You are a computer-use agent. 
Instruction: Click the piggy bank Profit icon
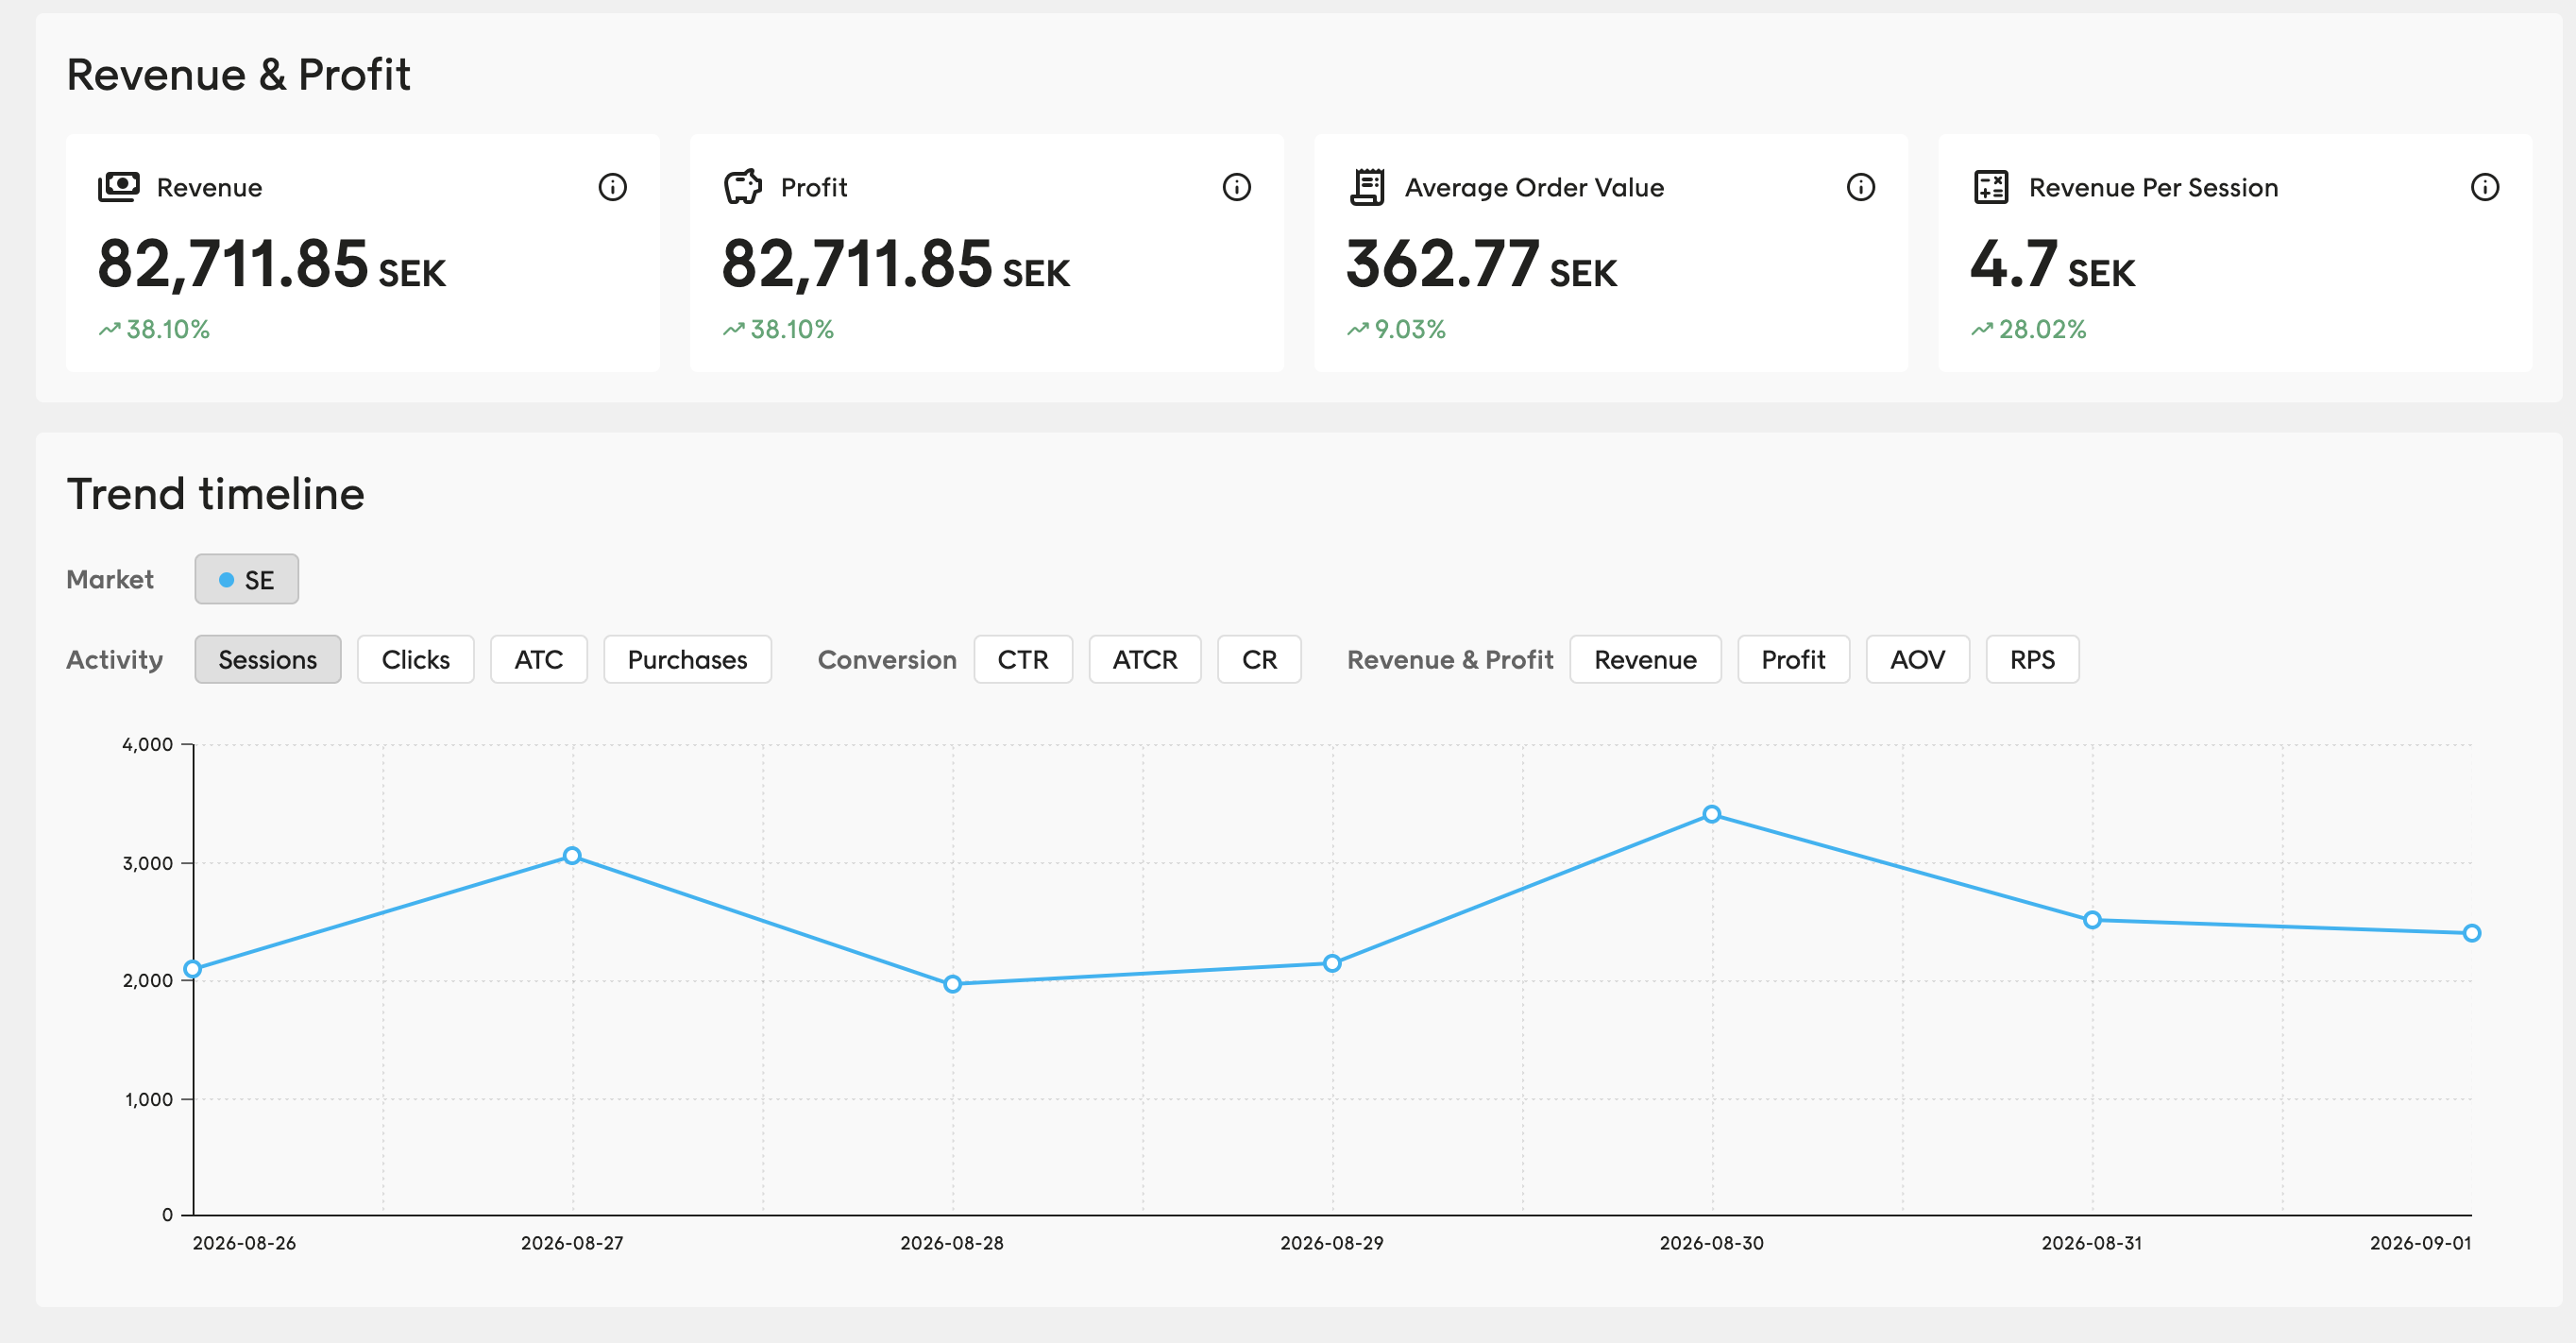[x=743, y=187]
